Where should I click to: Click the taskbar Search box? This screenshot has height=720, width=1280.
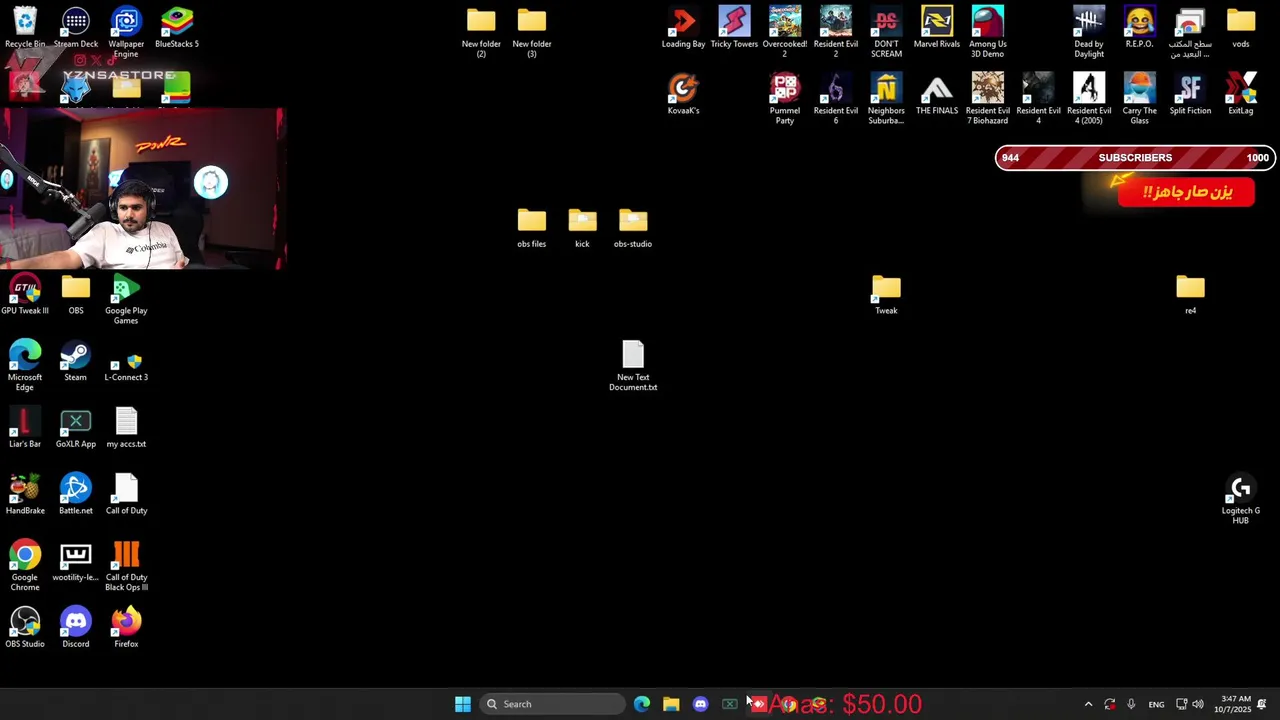551,704
